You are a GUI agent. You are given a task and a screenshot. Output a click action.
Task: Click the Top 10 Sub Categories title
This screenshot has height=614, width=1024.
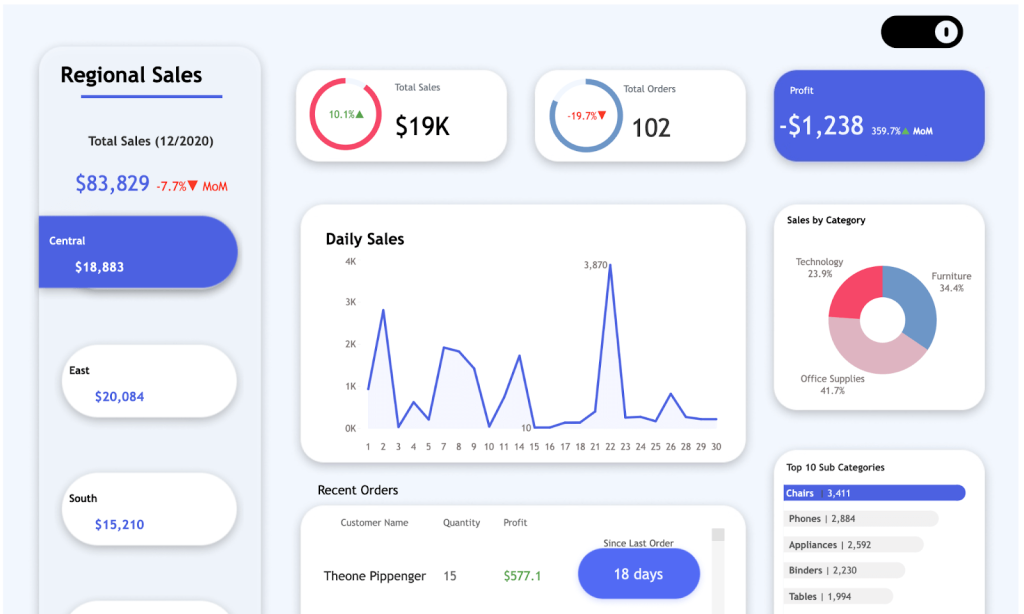pyautogui.click(x=835, y=467)
